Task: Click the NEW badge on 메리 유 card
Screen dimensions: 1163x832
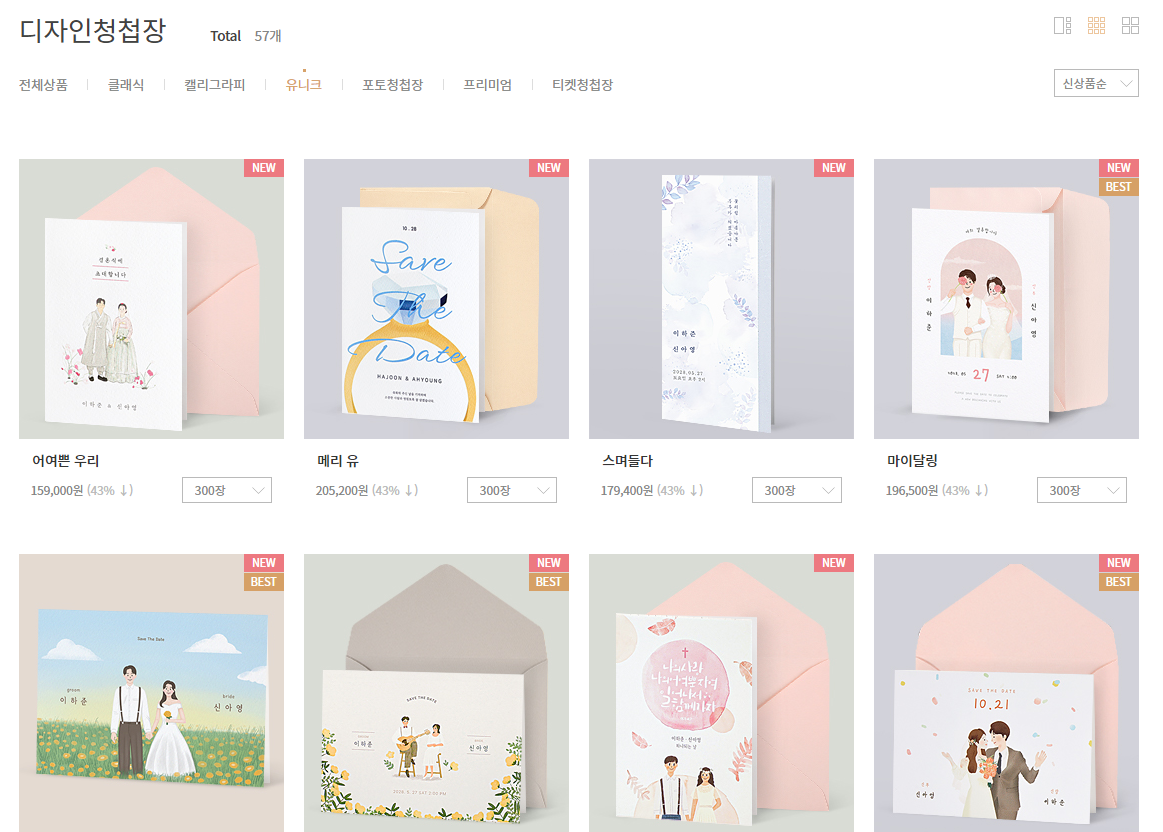Action: pyautogui.click(x=549, y=168)
